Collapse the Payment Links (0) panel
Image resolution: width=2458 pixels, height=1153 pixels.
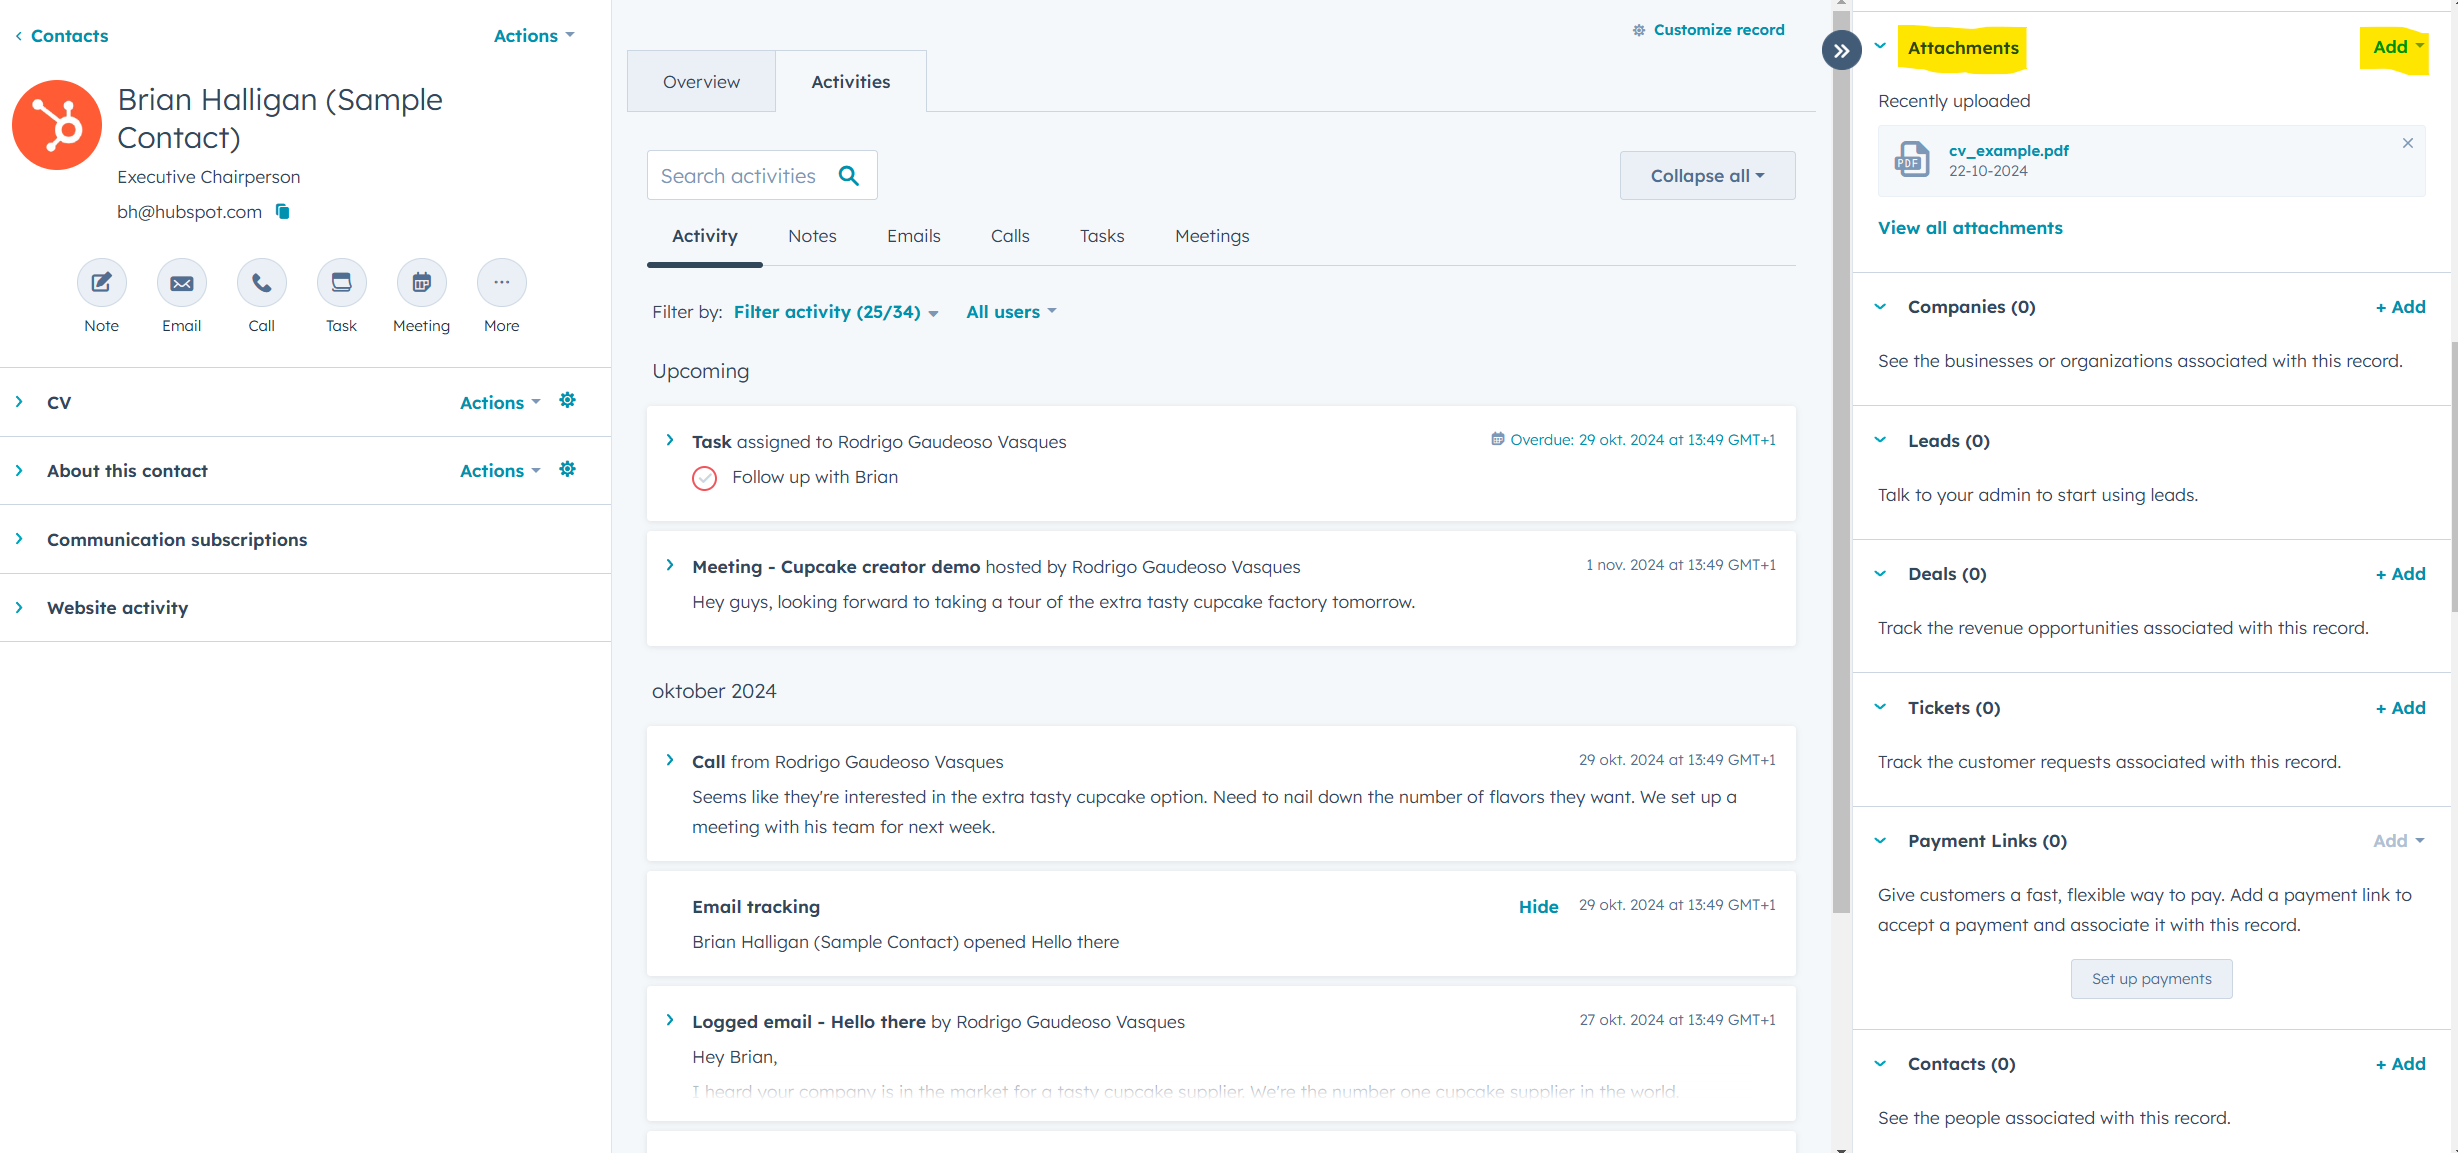pyautogui.click(x=1880, y=841)
